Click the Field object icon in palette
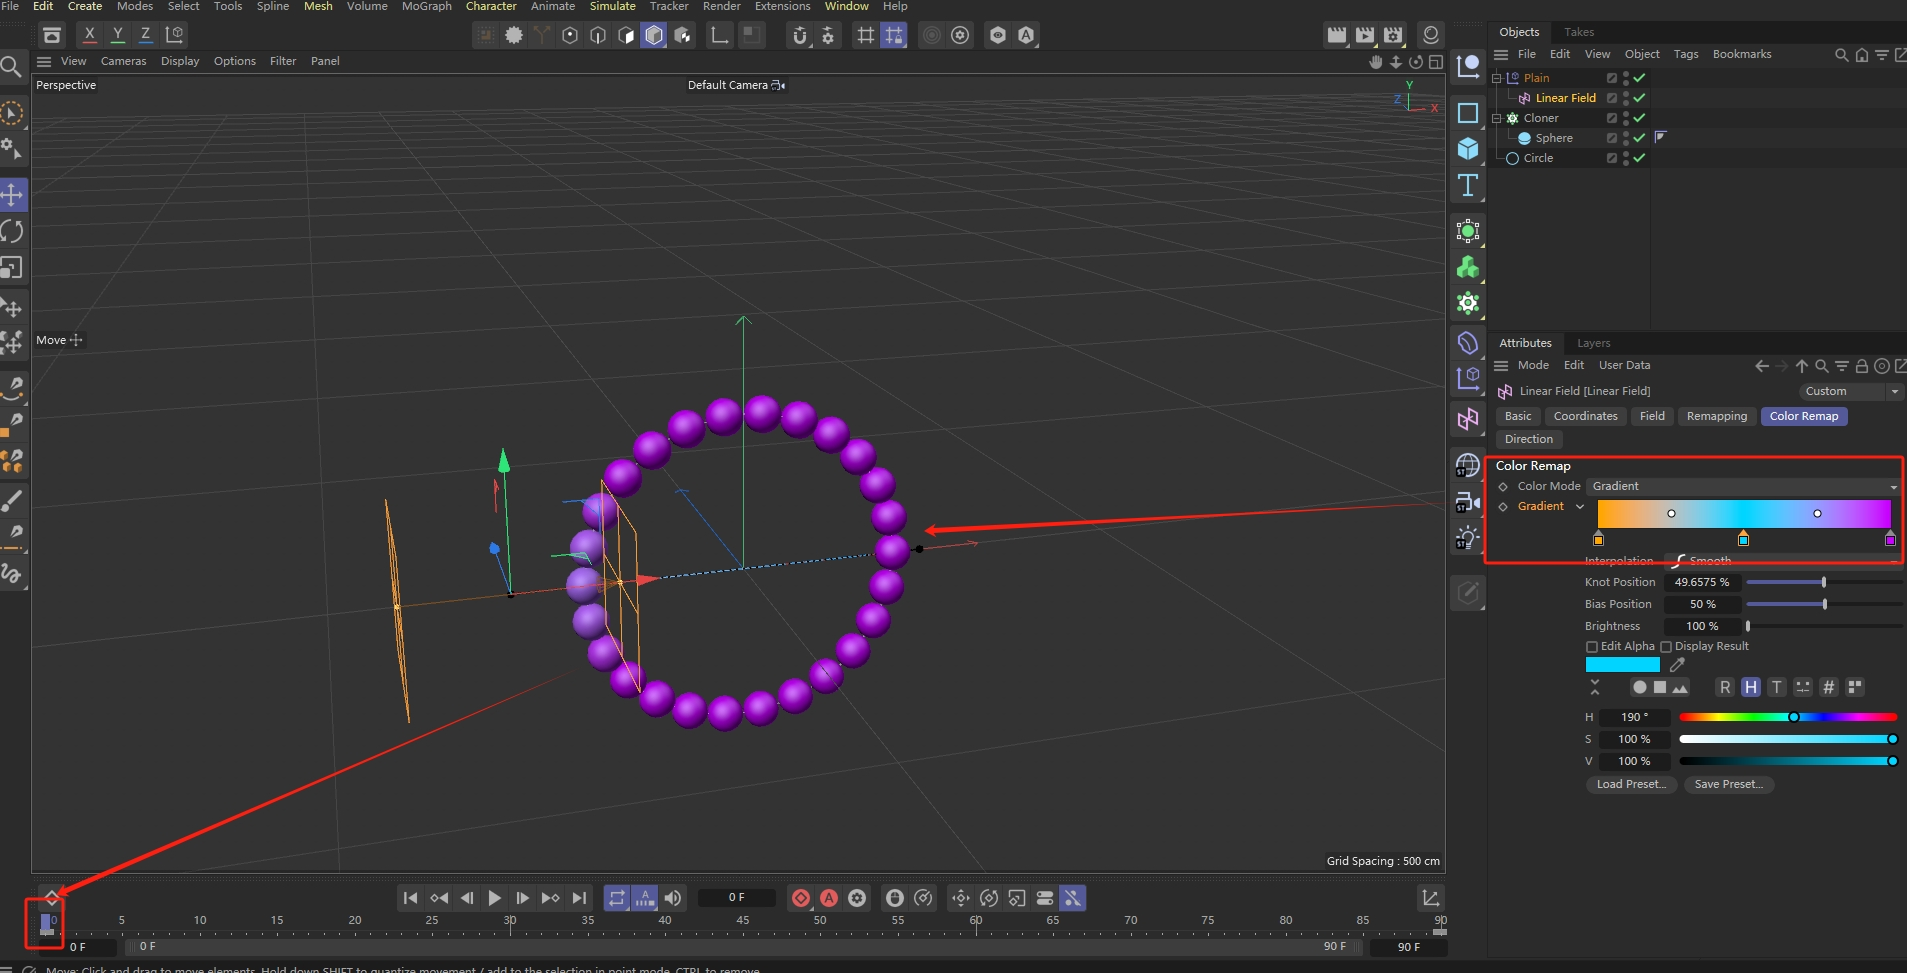This screenshot has height=973, width=1907. pos(1467,420)
